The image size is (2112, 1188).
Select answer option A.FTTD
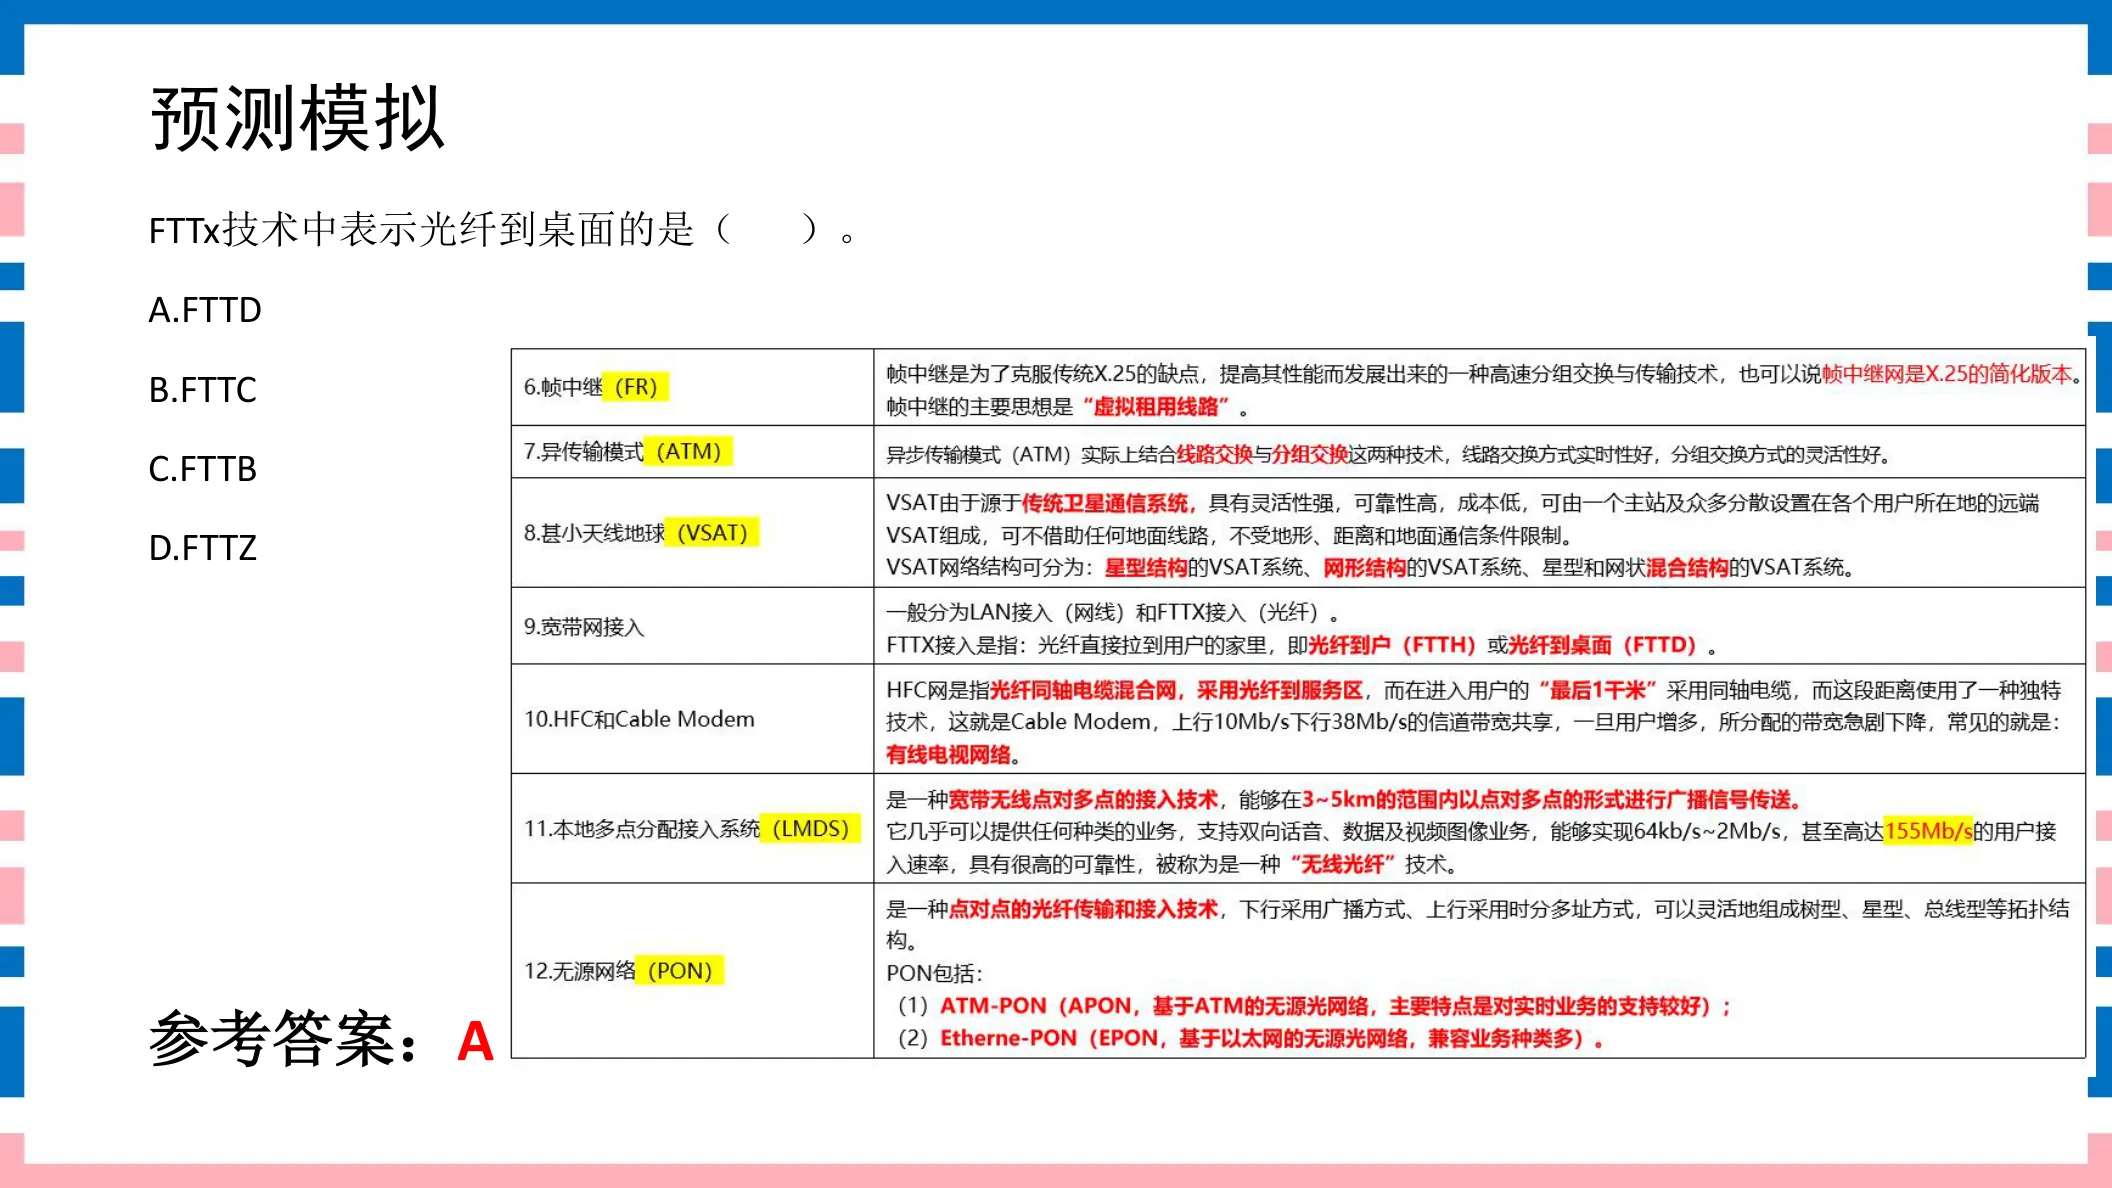click(205, 310)
